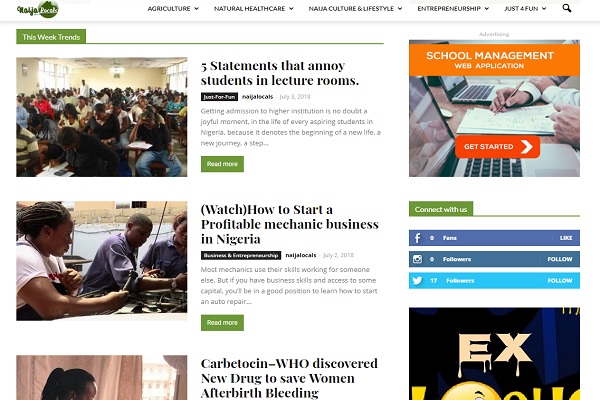This screenshot has width=600, height=400.
Task: Expand the Natural Healthcare dropdown arrow
Action: pos(291,8)
